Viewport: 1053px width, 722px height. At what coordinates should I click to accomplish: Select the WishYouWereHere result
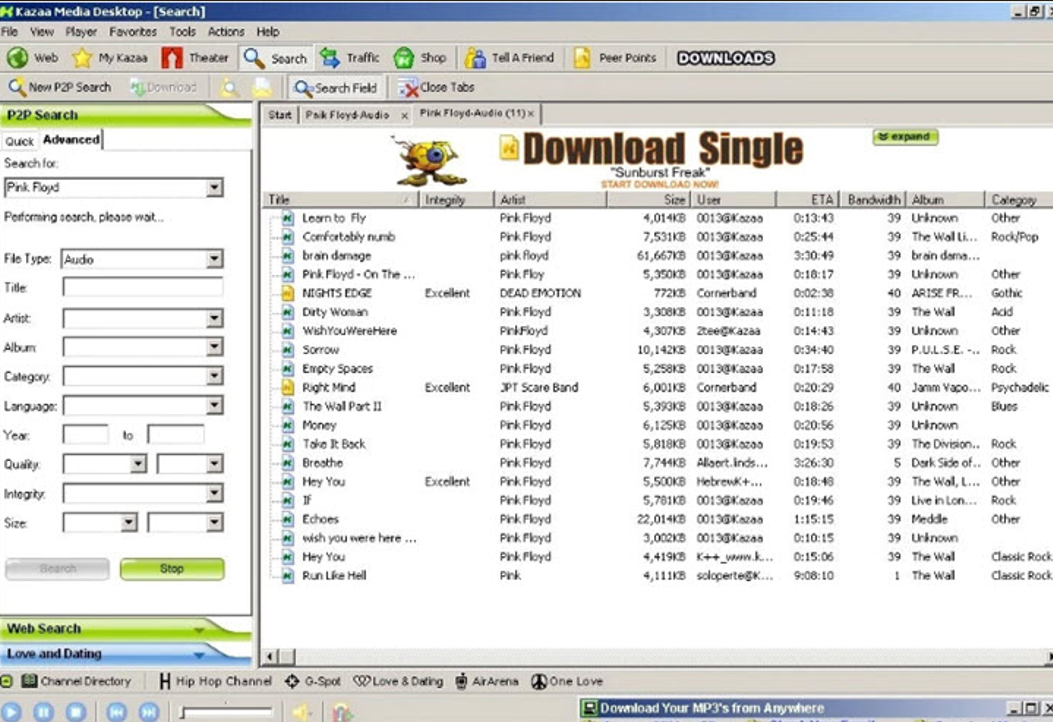click(349, 330)
